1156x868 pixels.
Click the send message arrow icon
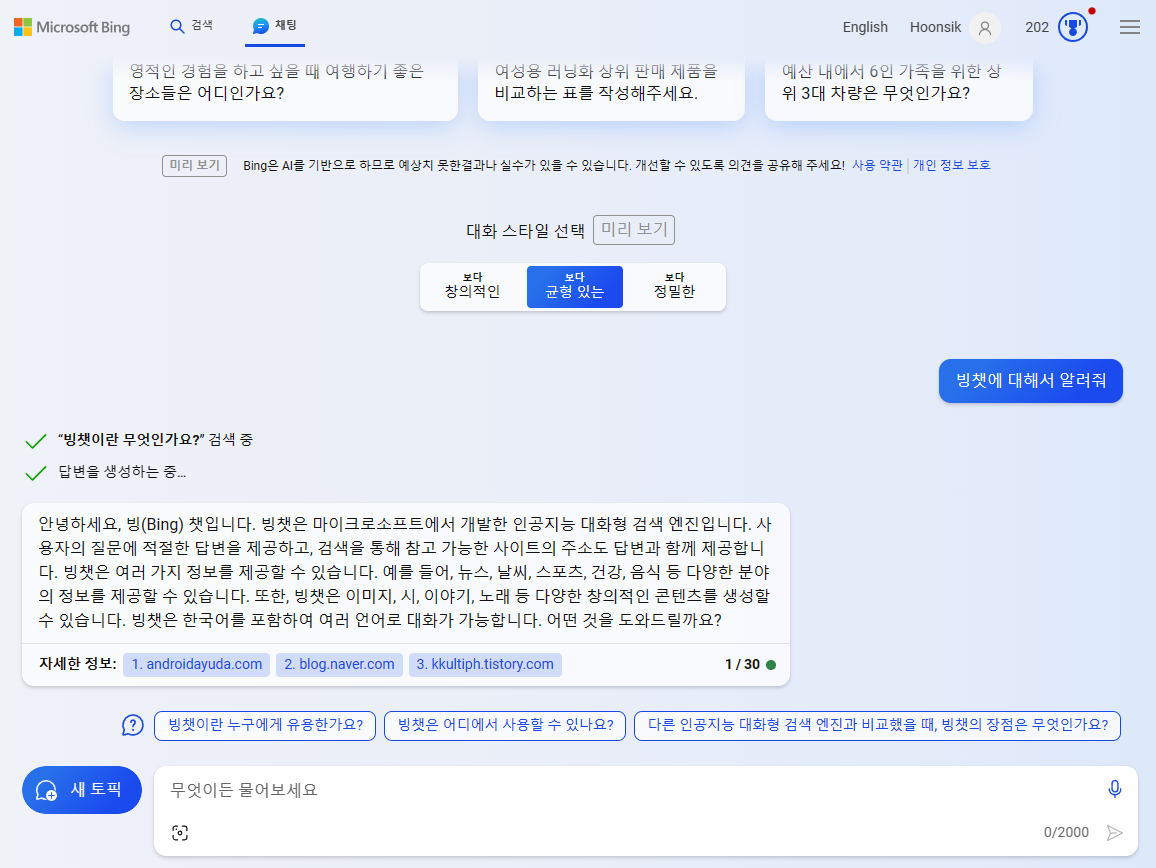[x=1114, y=831]
